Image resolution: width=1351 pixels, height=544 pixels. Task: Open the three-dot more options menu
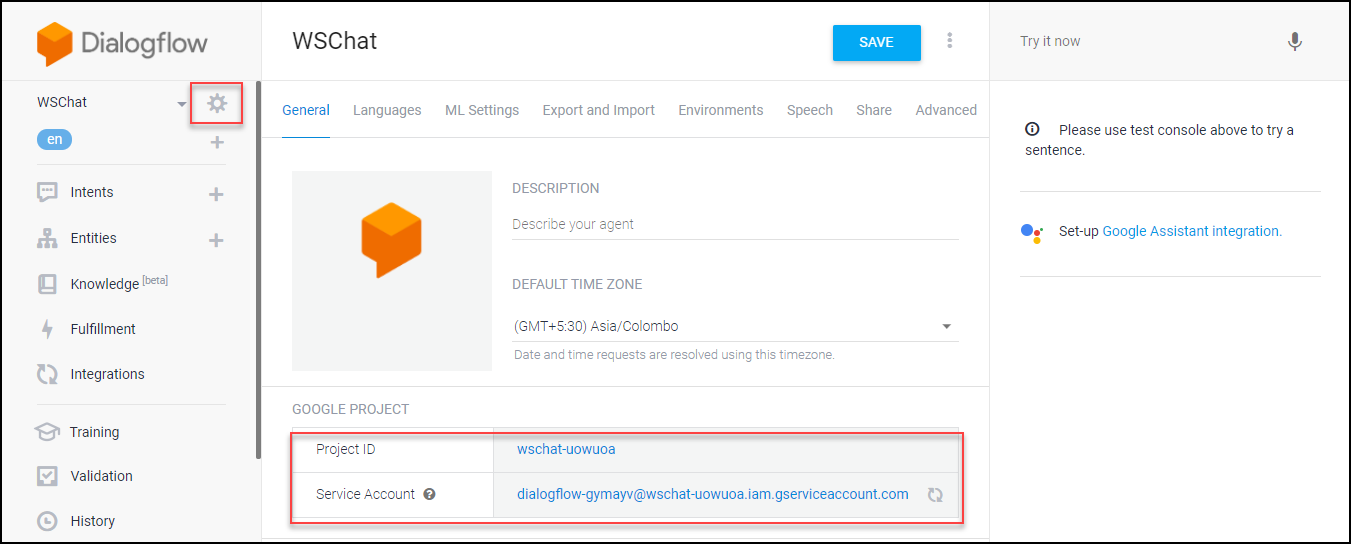click(949, 41)
